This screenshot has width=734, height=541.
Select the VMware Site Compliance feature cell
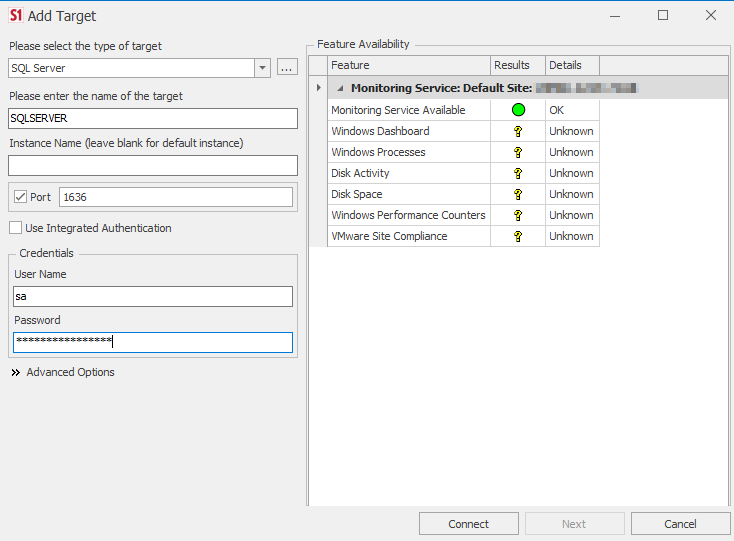[409, 236]
